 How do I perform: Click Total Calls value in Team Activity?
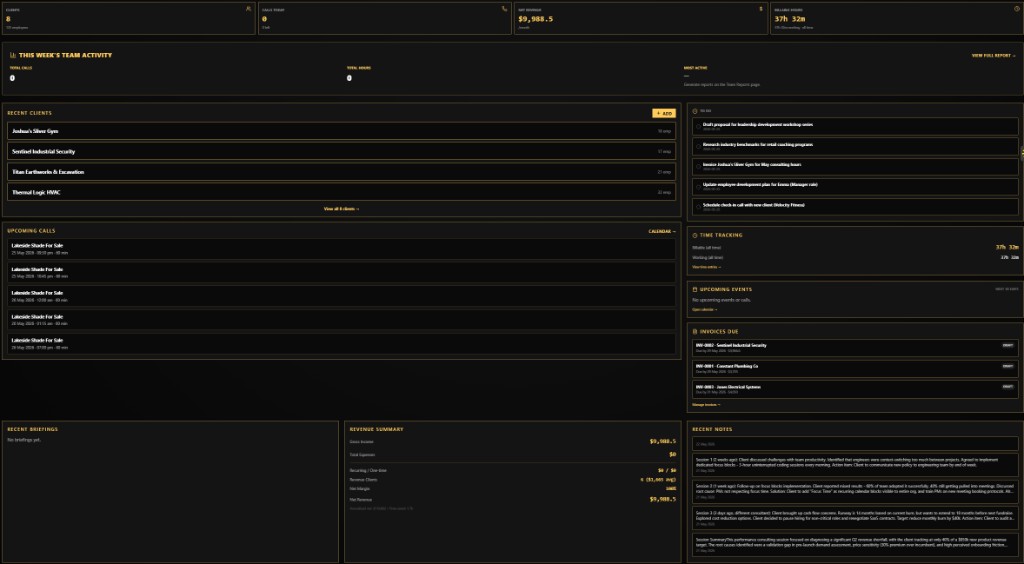[x=12, y=78]
